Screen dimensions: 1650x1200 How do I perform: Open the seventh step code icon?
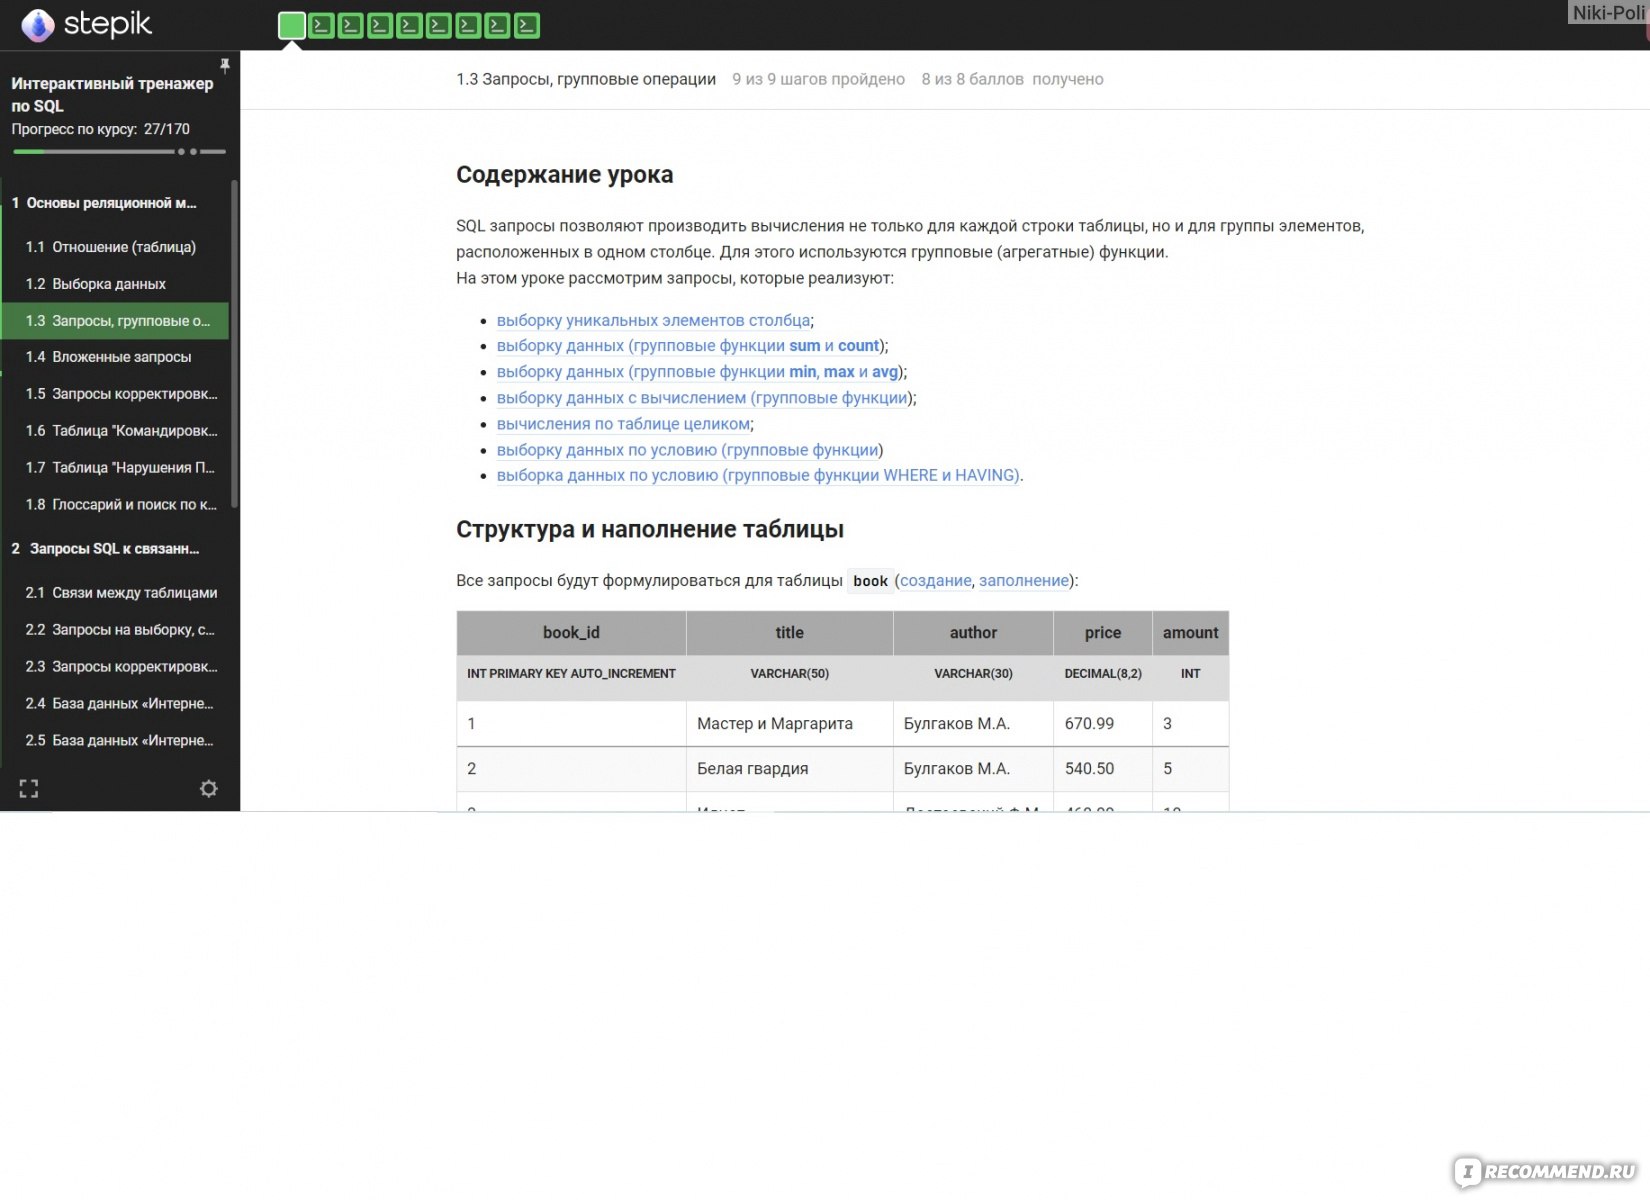468,25
